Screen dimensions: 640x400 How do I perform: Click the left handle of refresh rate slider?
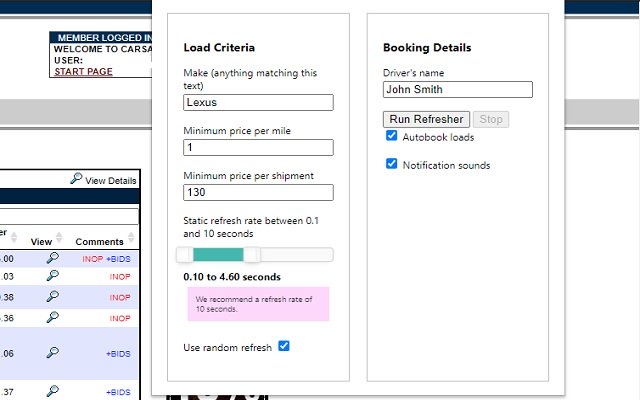pyautogui.click(x=185, y=255)
